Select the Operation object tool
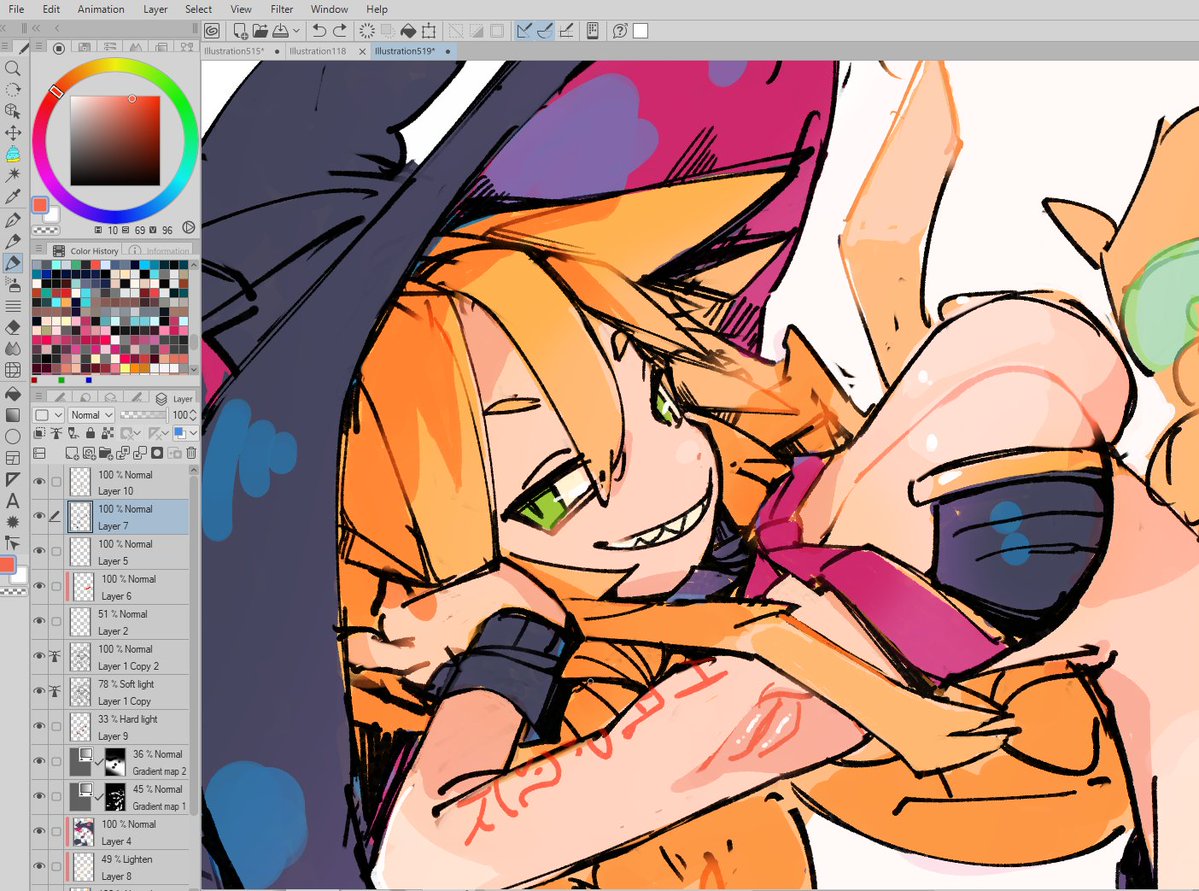The image size is (1199, 891). (x=12, y=111)
